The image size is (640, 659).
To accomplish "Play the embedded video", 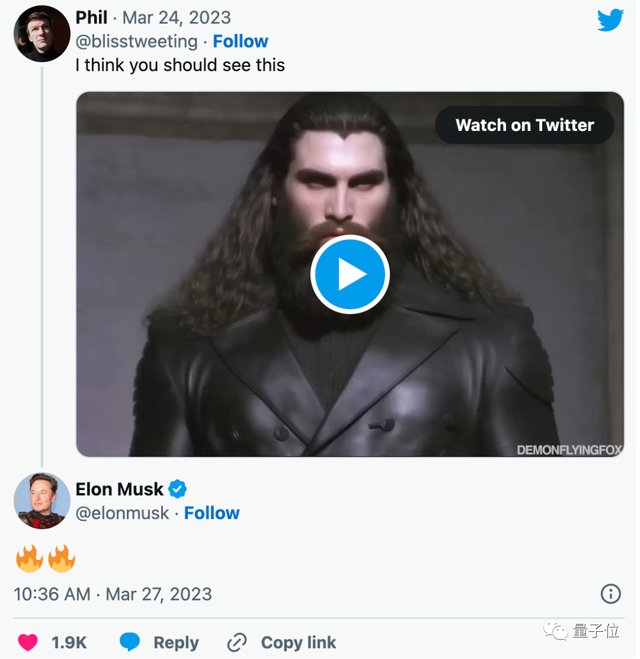I will [x=349, y=274].
